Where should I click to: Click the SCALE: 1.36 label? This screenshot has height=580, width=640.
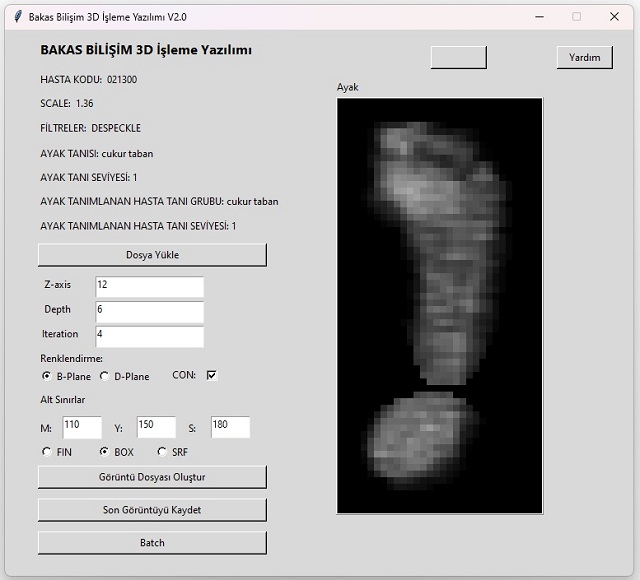click(67, 104)
